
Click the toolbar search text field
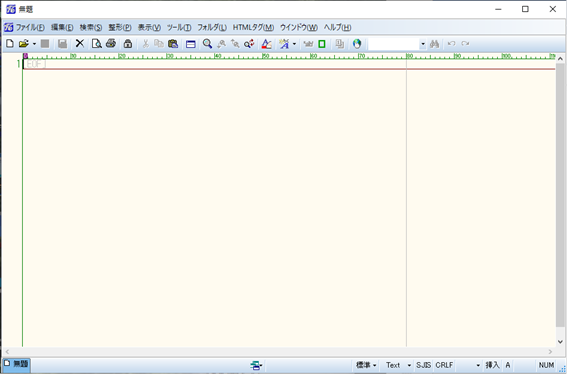point(394,44)
